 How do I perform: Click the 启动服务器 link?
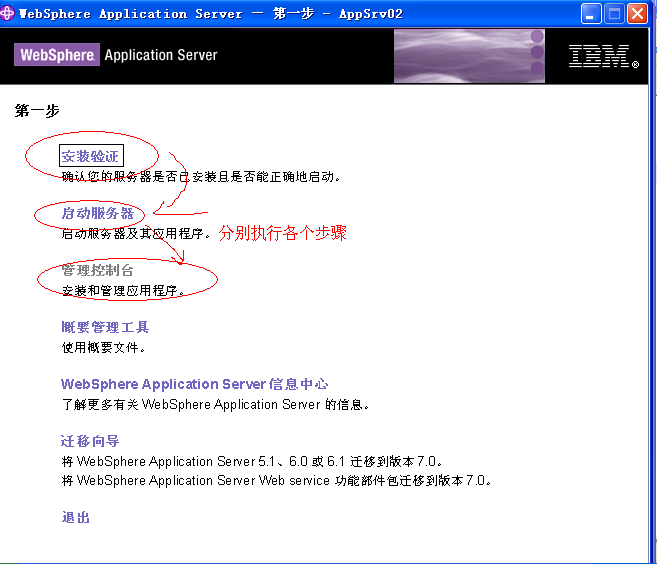tap(98, 213)
